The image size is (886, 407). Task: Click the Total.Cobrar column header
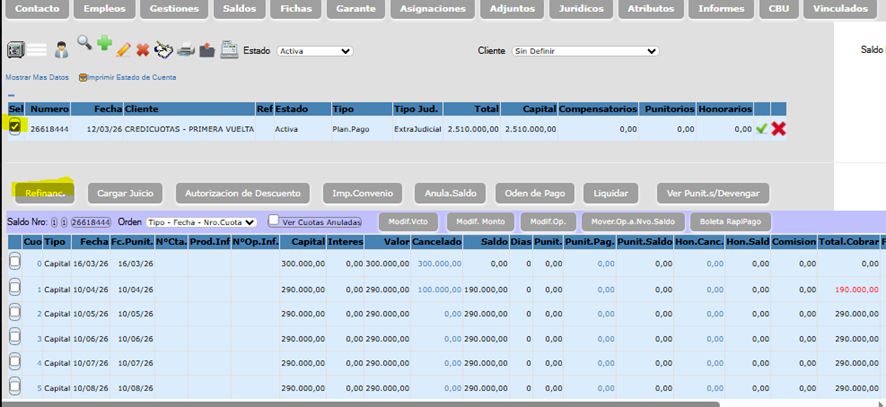tap(848, 242)
